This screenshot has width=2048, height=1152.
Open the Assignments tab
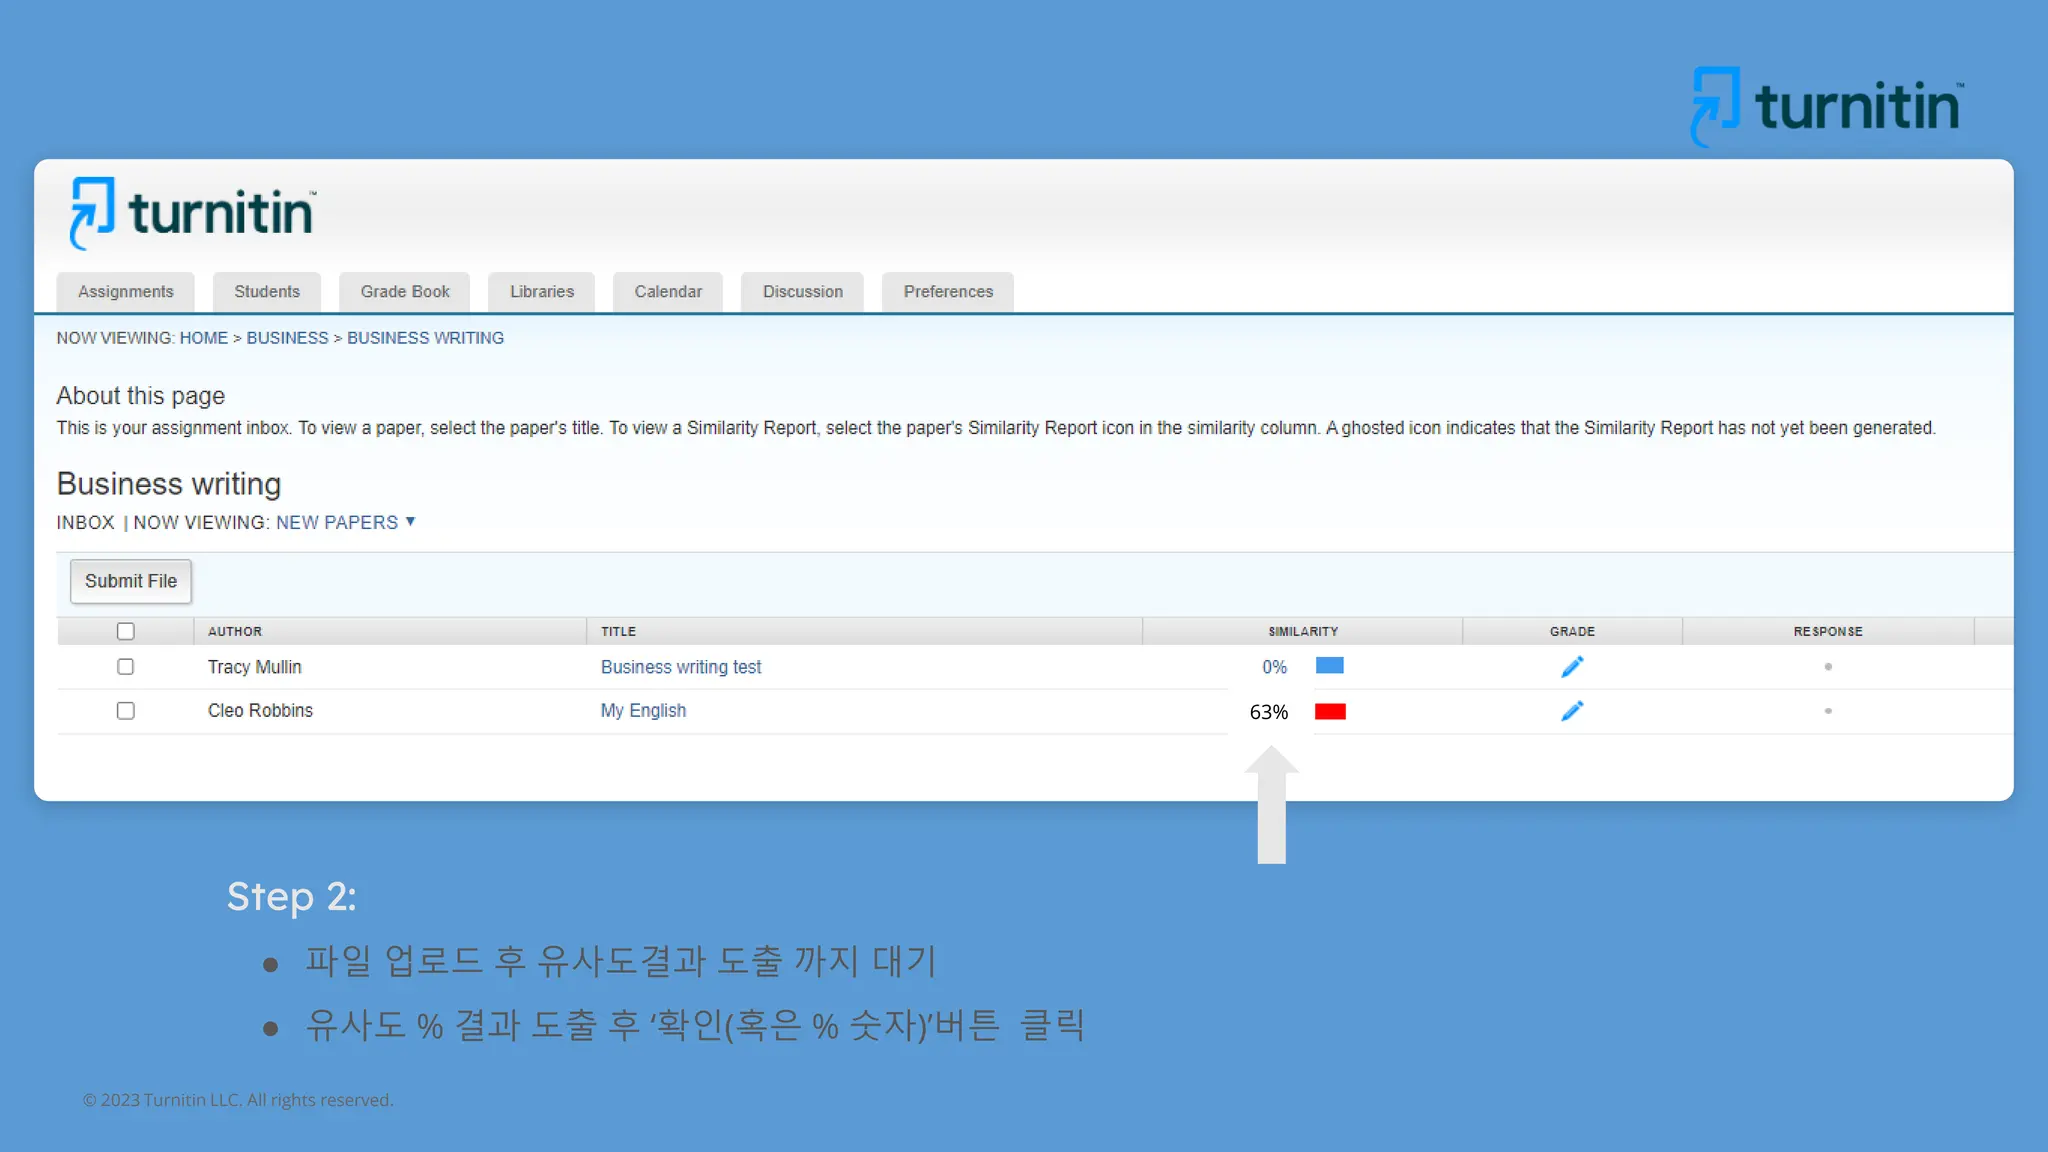tap(126, 292)
